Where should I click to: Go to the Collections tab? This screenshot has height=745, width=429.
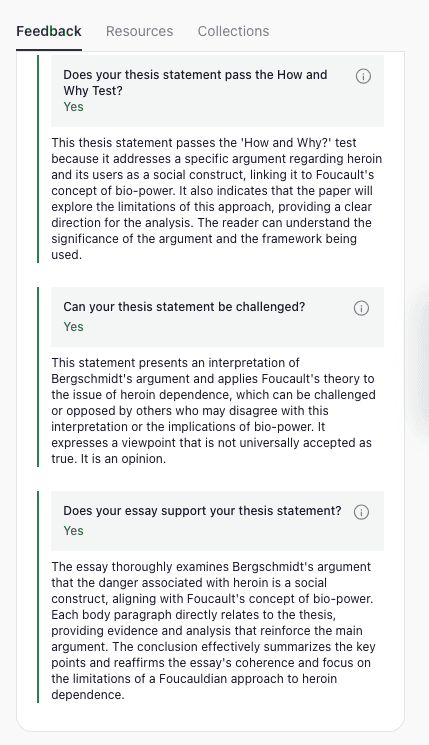coord(233,31)
